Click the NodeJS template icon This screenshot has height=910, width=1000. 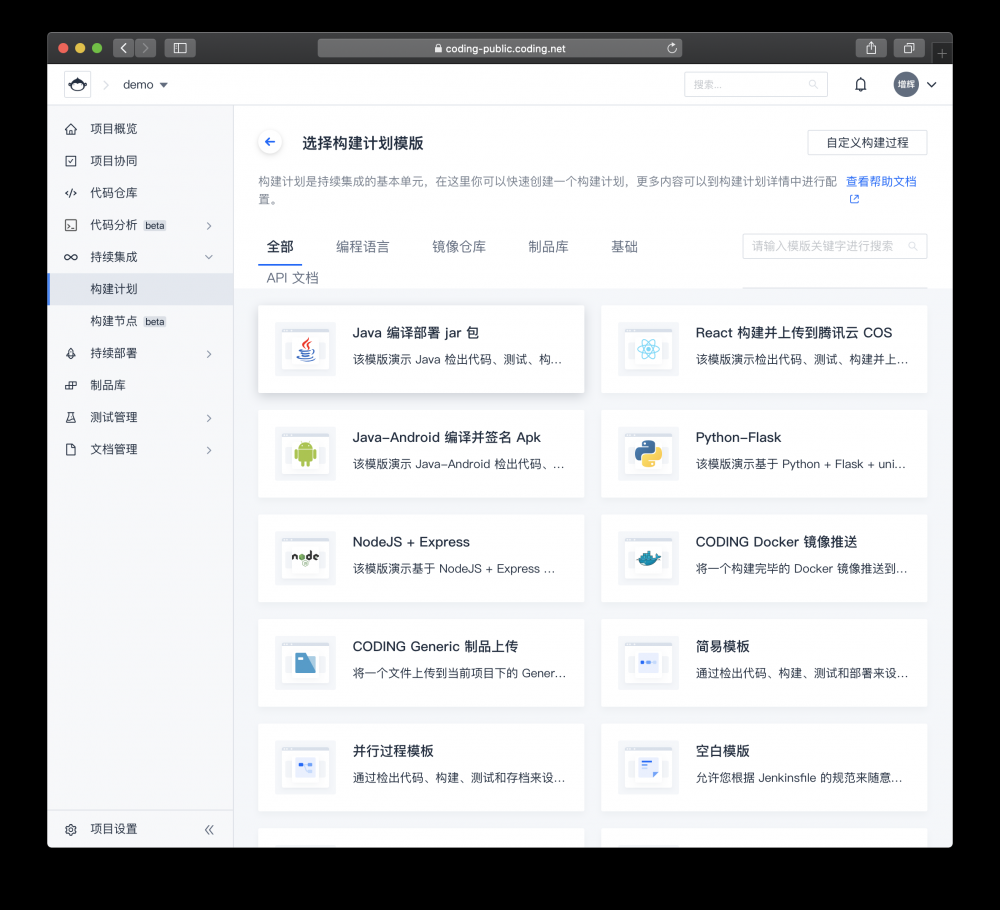click(305, 558)
